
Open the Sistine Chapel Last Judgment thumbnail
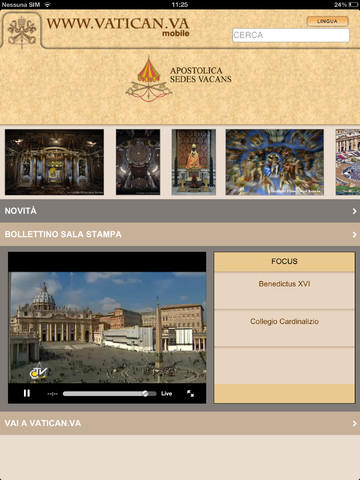(x=274, y=162)
